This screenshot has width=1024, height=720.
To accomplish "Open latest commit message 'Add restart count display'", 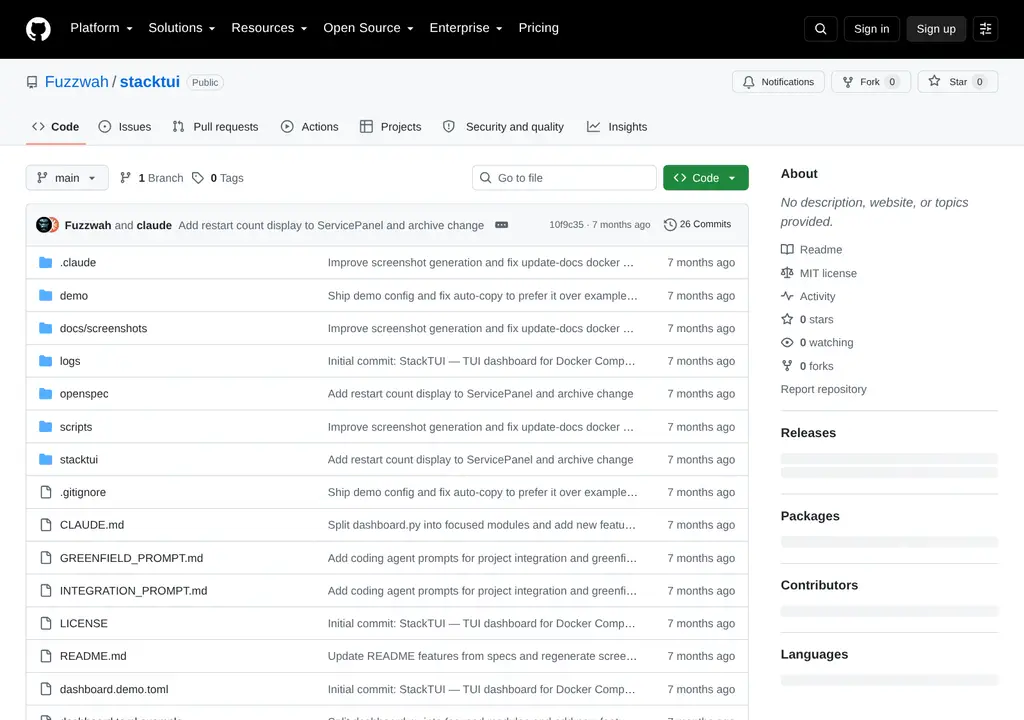I will click(x=331, y=225).
